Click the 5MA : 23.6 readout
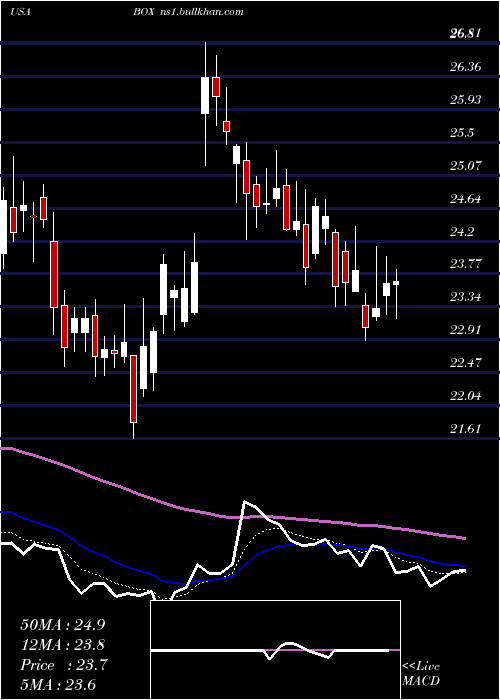This screenshot has height=700, width=500. (58, 685)
